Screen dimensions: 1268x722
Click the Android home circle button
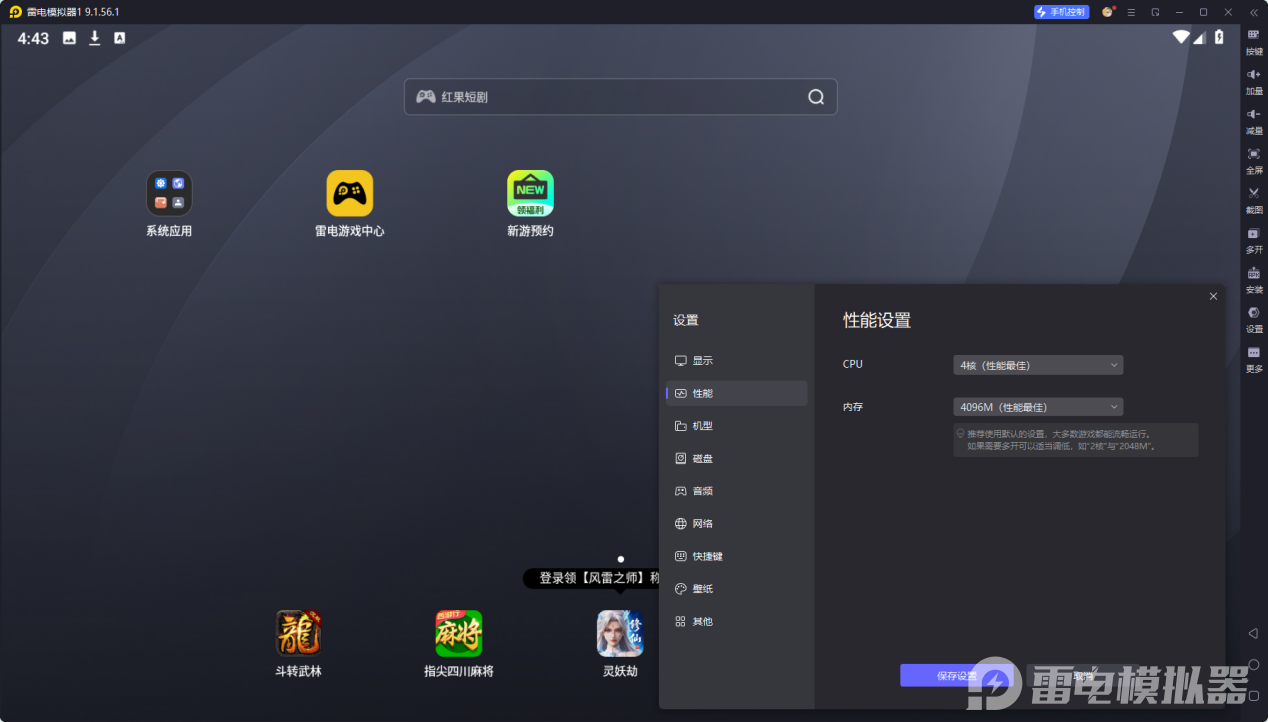pyautogui.click(x=1253, y=665)
